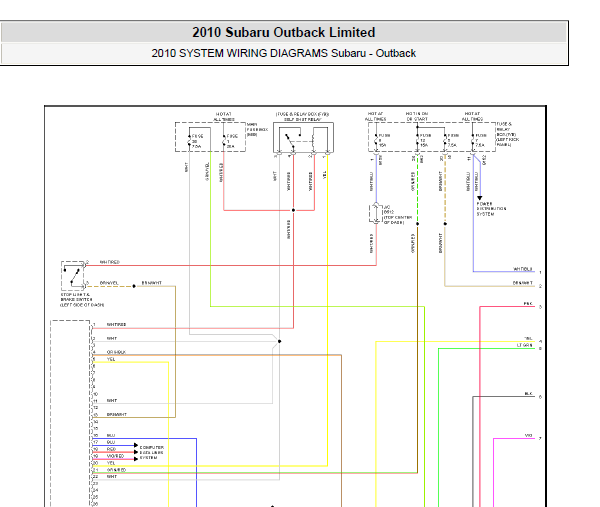
Task: Click the 'BLU' label at connector pin 17
Action: pos(111,442)
